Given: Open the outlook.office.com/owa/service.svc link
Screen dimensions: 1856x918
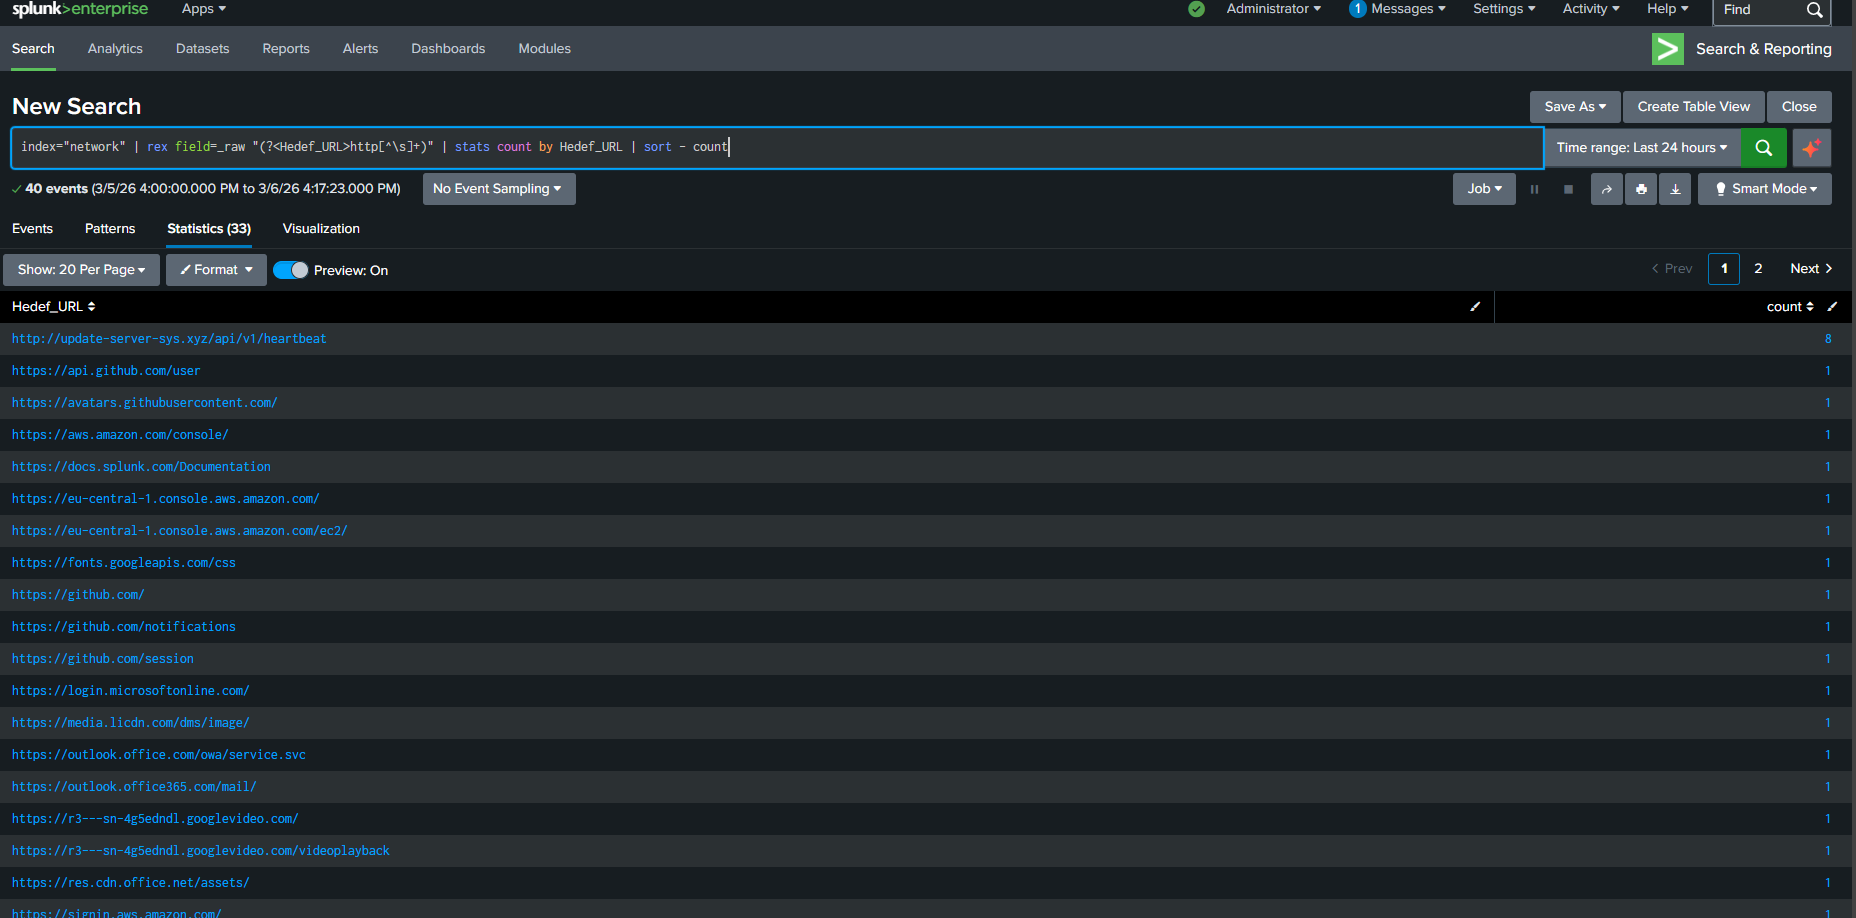Looking at the screenshot, I should pyautogui.click(x=159, y=755).
